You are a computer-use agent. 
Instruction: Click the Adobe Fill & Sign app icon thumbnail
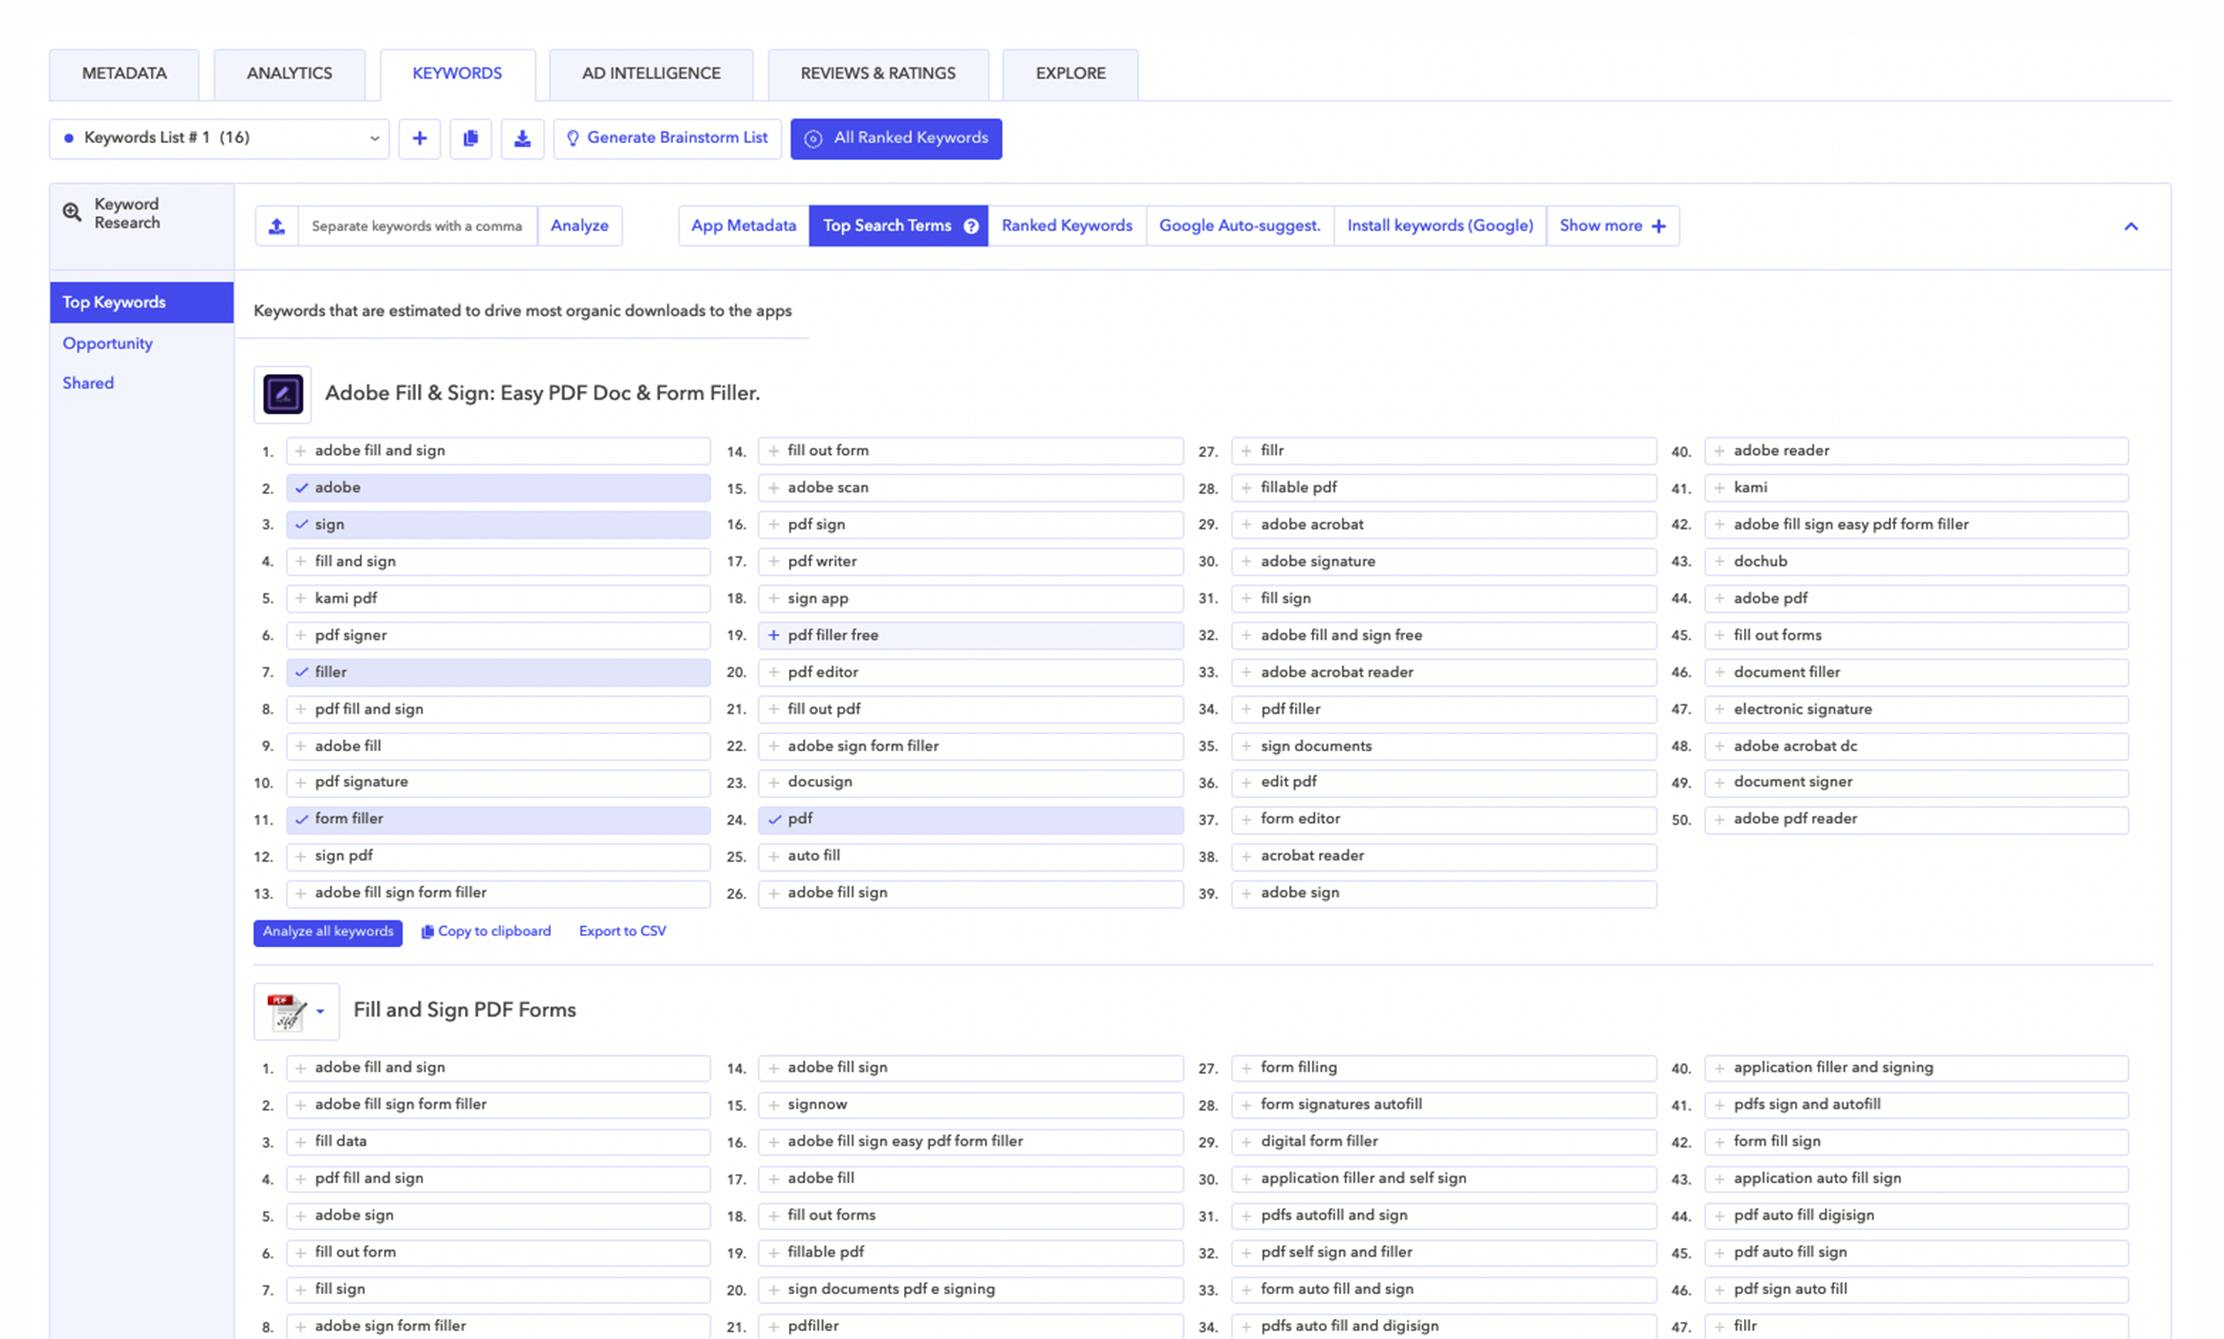(x=282, y=394)
